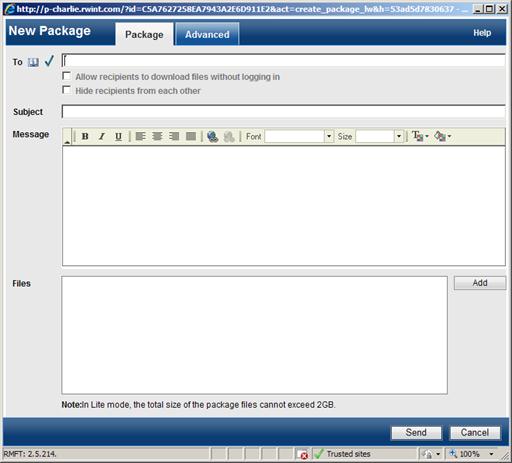Image resolution: width=512 pixels, height=463 pixels.
Task: Switch to the Advanced tab
Action: (x=207, y=34)
